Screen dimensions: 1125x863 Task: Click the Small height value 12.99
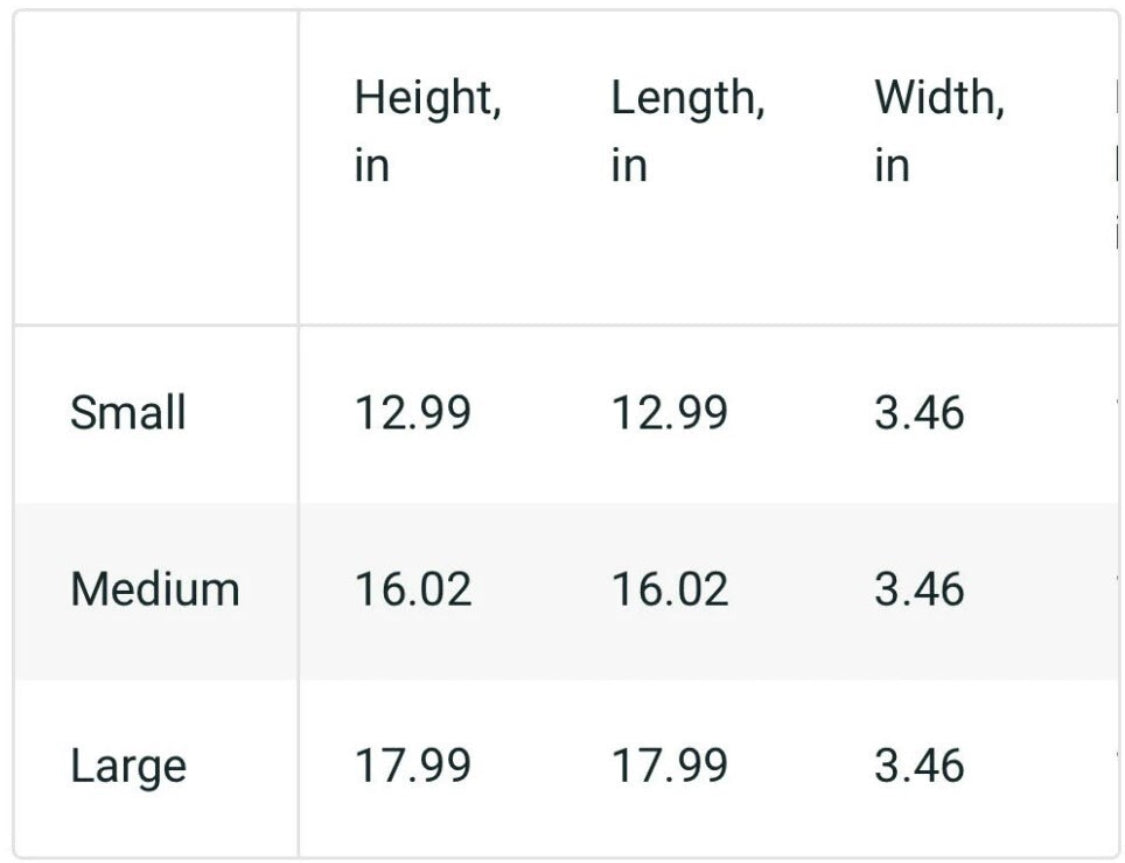(x=412, y=412)
